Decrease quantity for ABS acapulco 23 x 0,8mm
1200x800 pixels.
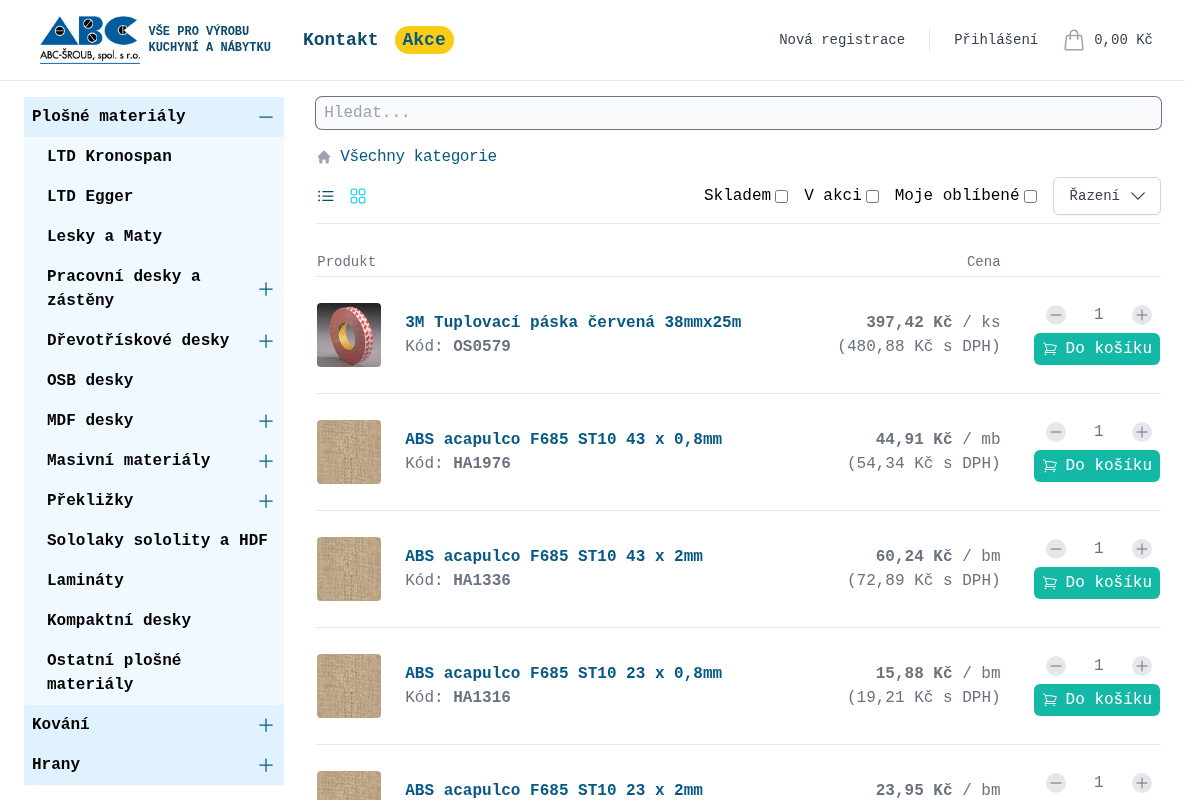[x=1056, y=666]
